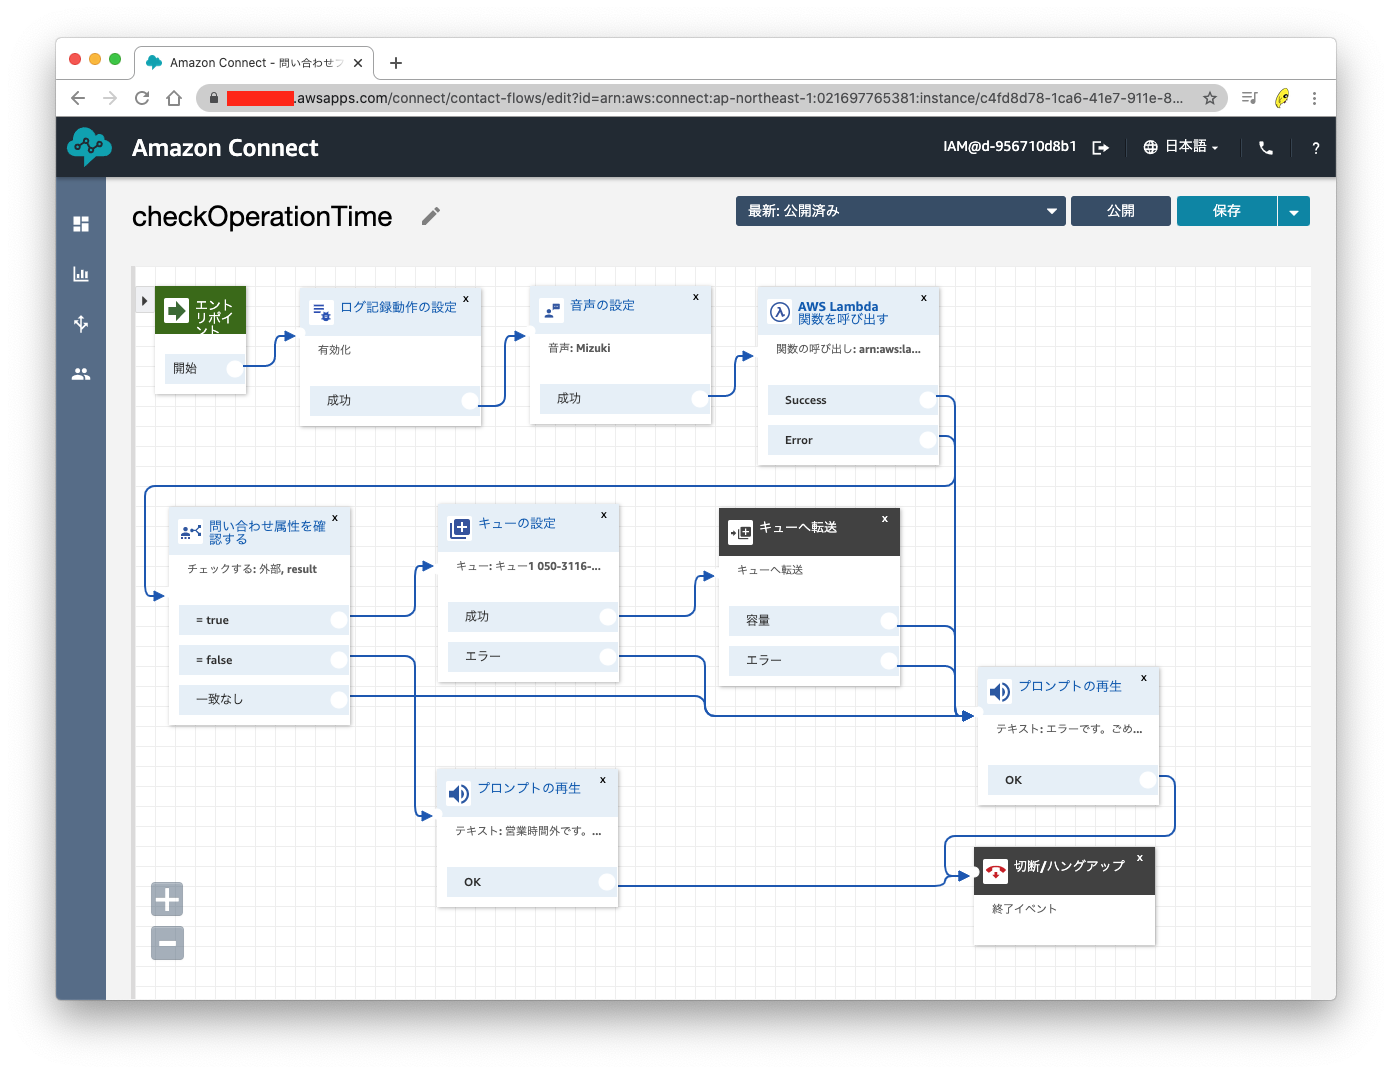The width and height of the screenshot is (1392, 1074).
Task: Click the IAM@d-956710d8b1 user label
Action: pyautogui.click(x=1010, y=147)
